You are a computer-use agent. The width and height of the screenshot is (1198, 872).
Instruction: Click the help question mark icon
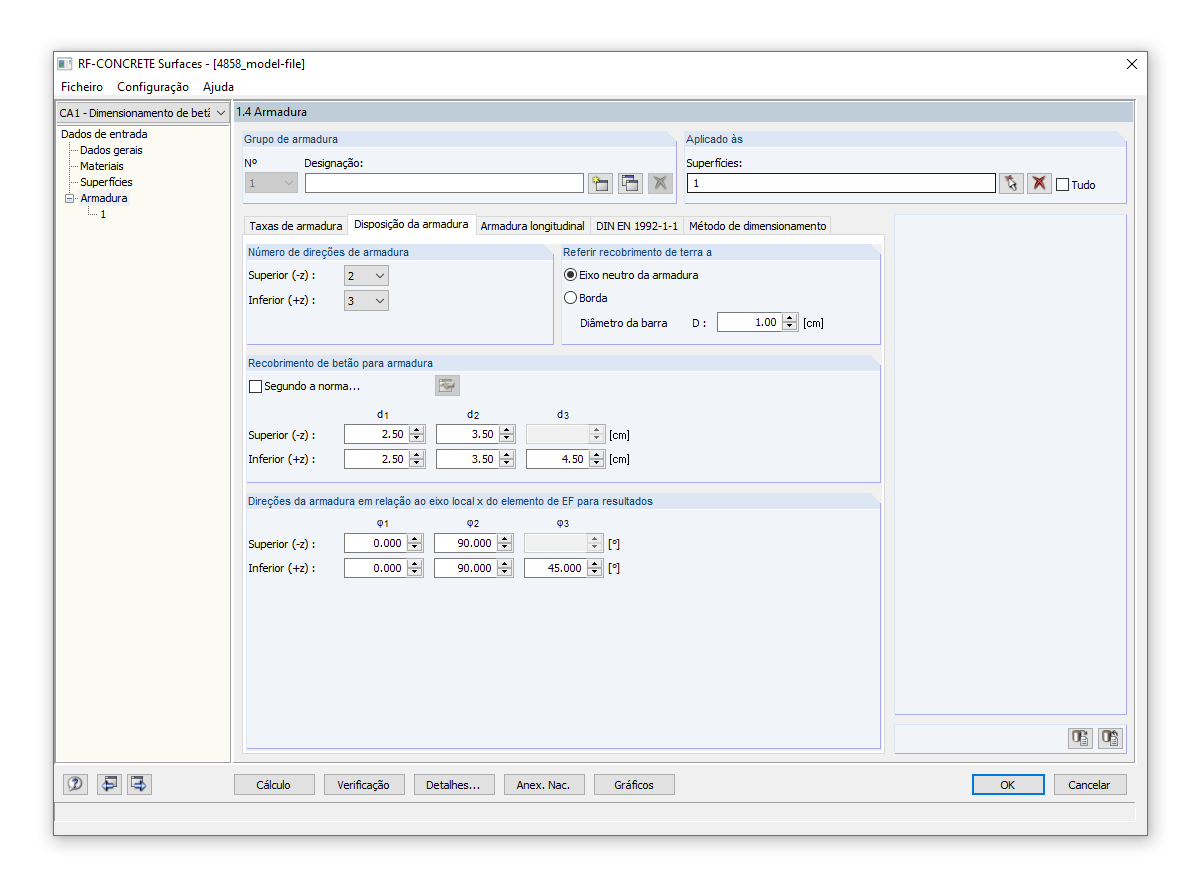coord(75,784)
